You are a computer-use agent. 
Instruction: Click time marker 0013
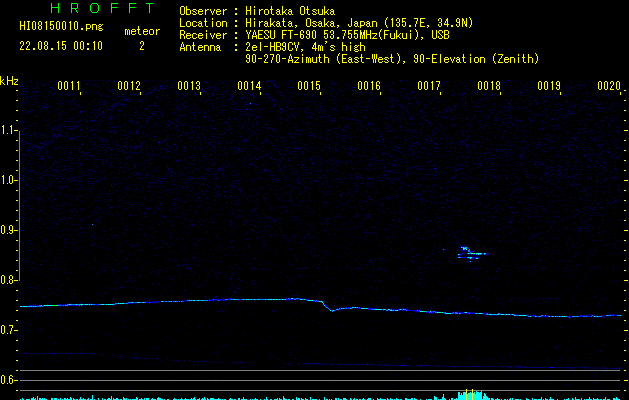tap(189, 86)
